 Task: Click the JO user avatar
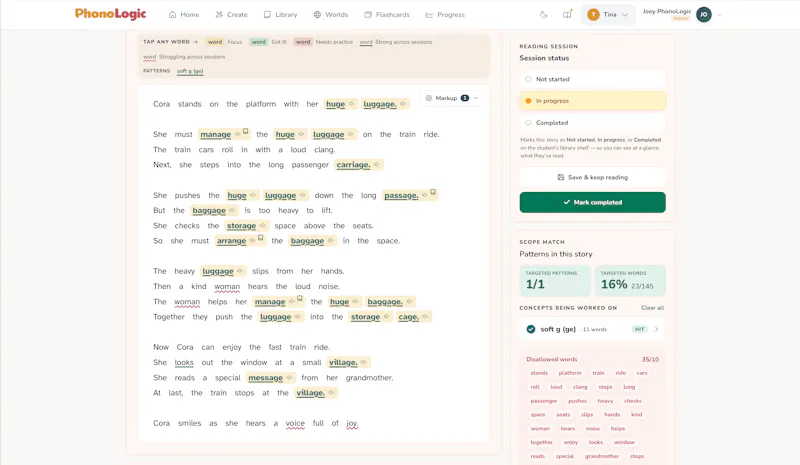click(x=704, y=15)
